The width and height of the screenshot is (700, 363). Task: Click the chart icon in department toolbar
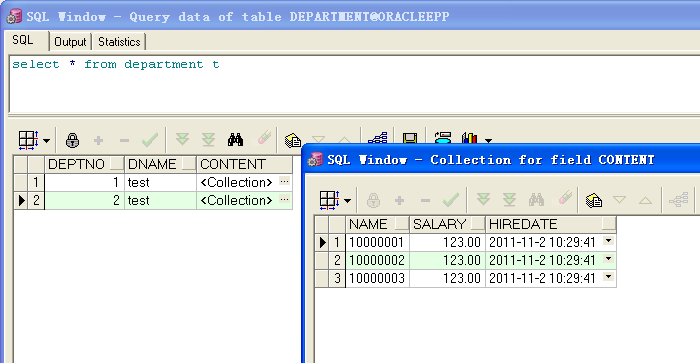point(470,138)
